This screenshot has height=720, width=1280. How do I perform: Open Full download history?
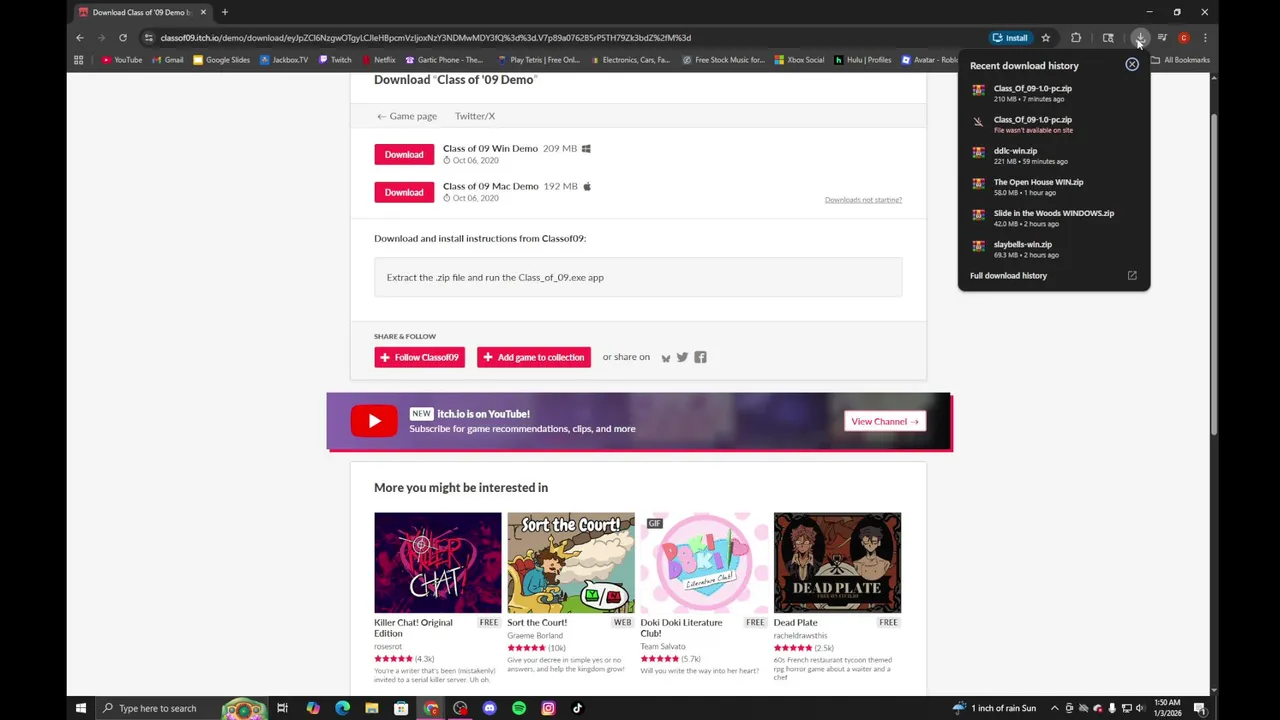(1008, 276)
